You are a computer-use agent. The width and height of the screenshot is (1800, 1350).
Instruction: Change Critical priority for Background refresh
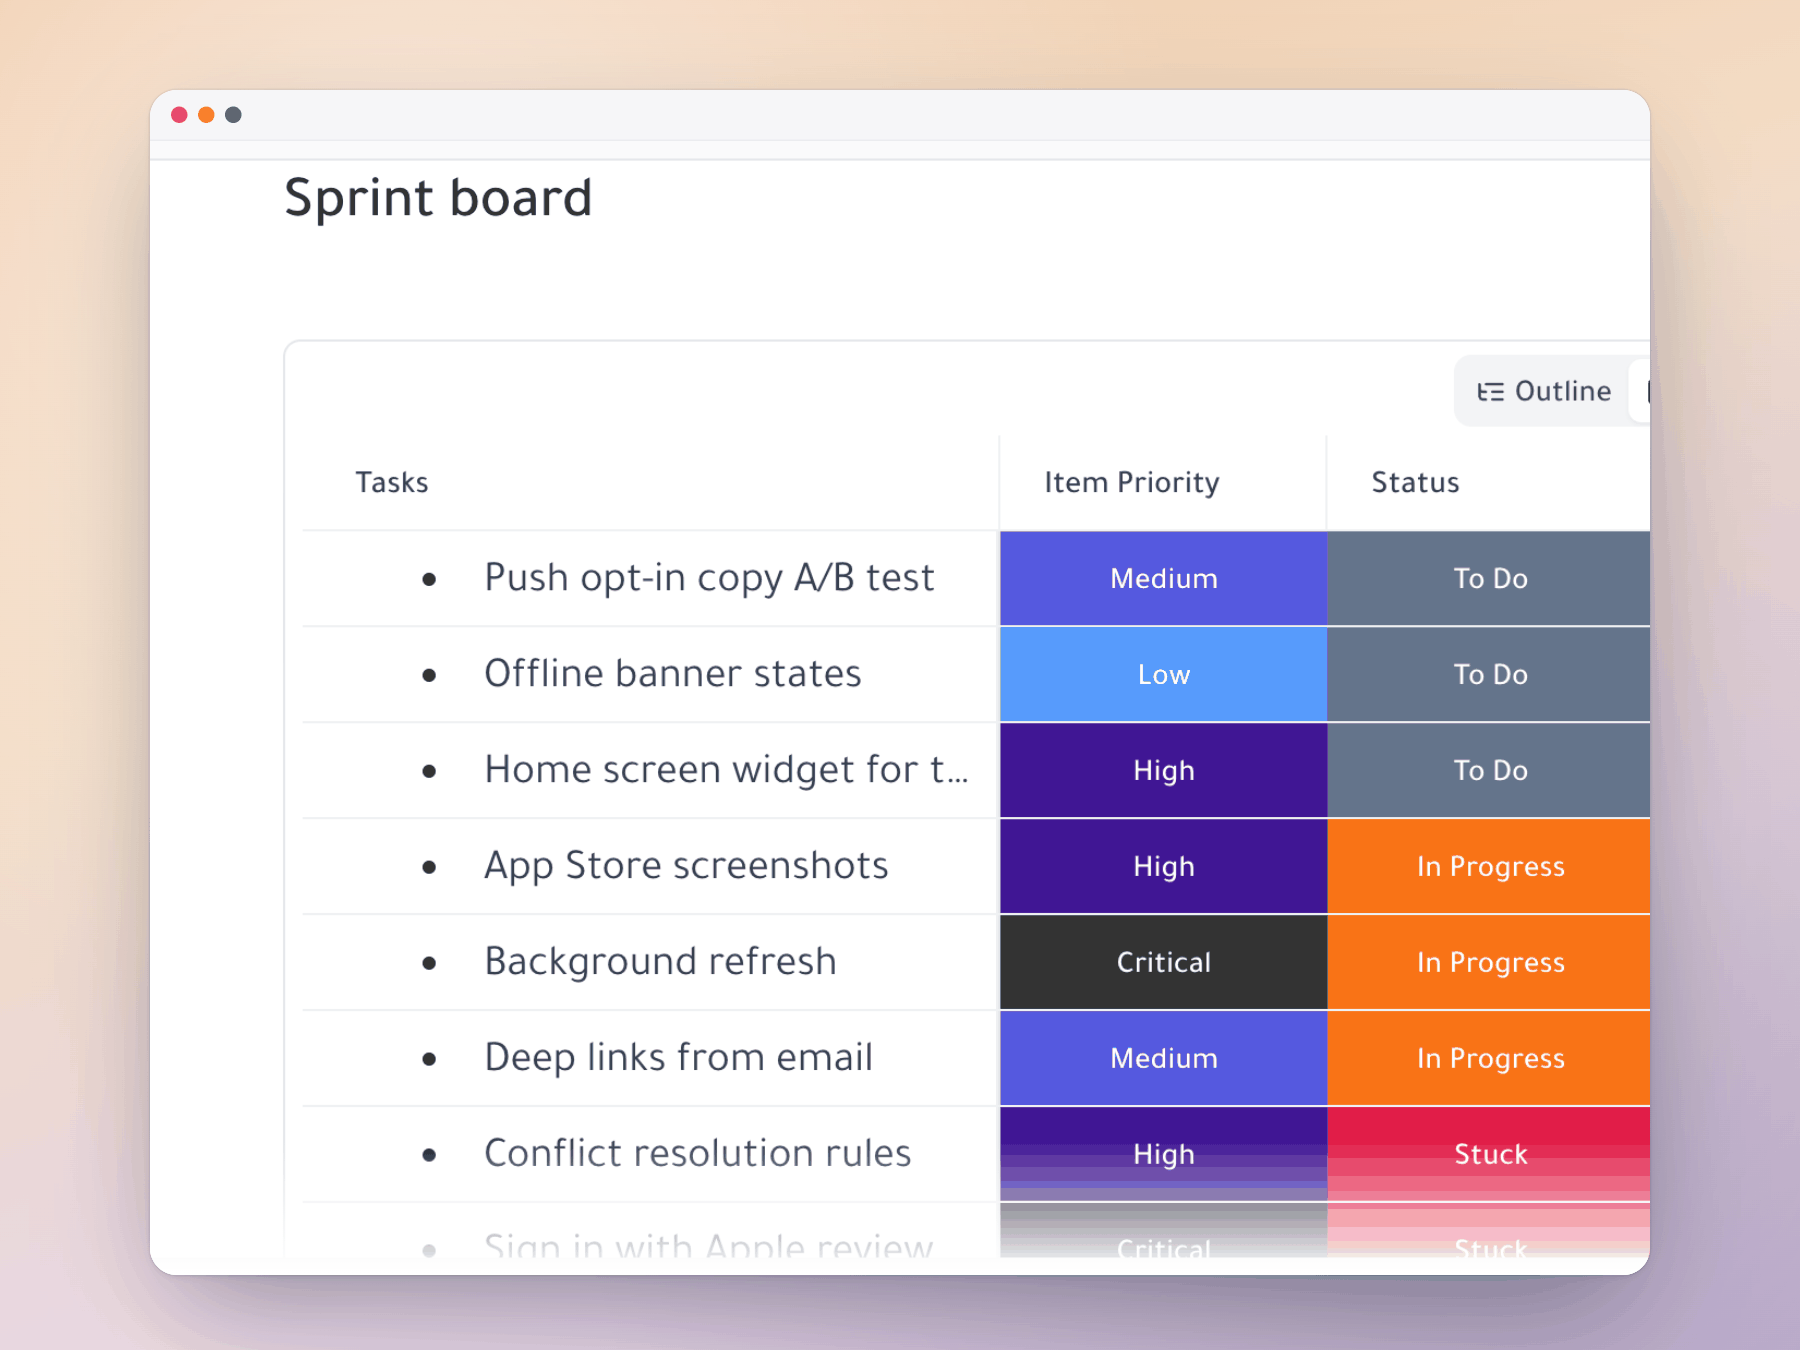[x=1164, y=963]
